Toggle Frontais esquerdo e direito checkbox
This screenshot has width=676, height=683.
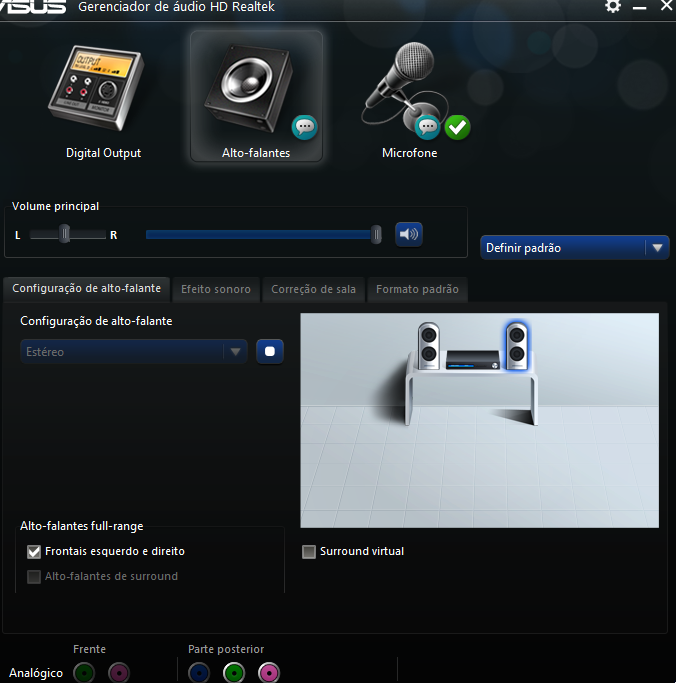pyautogui.click(x=34, y=551)
